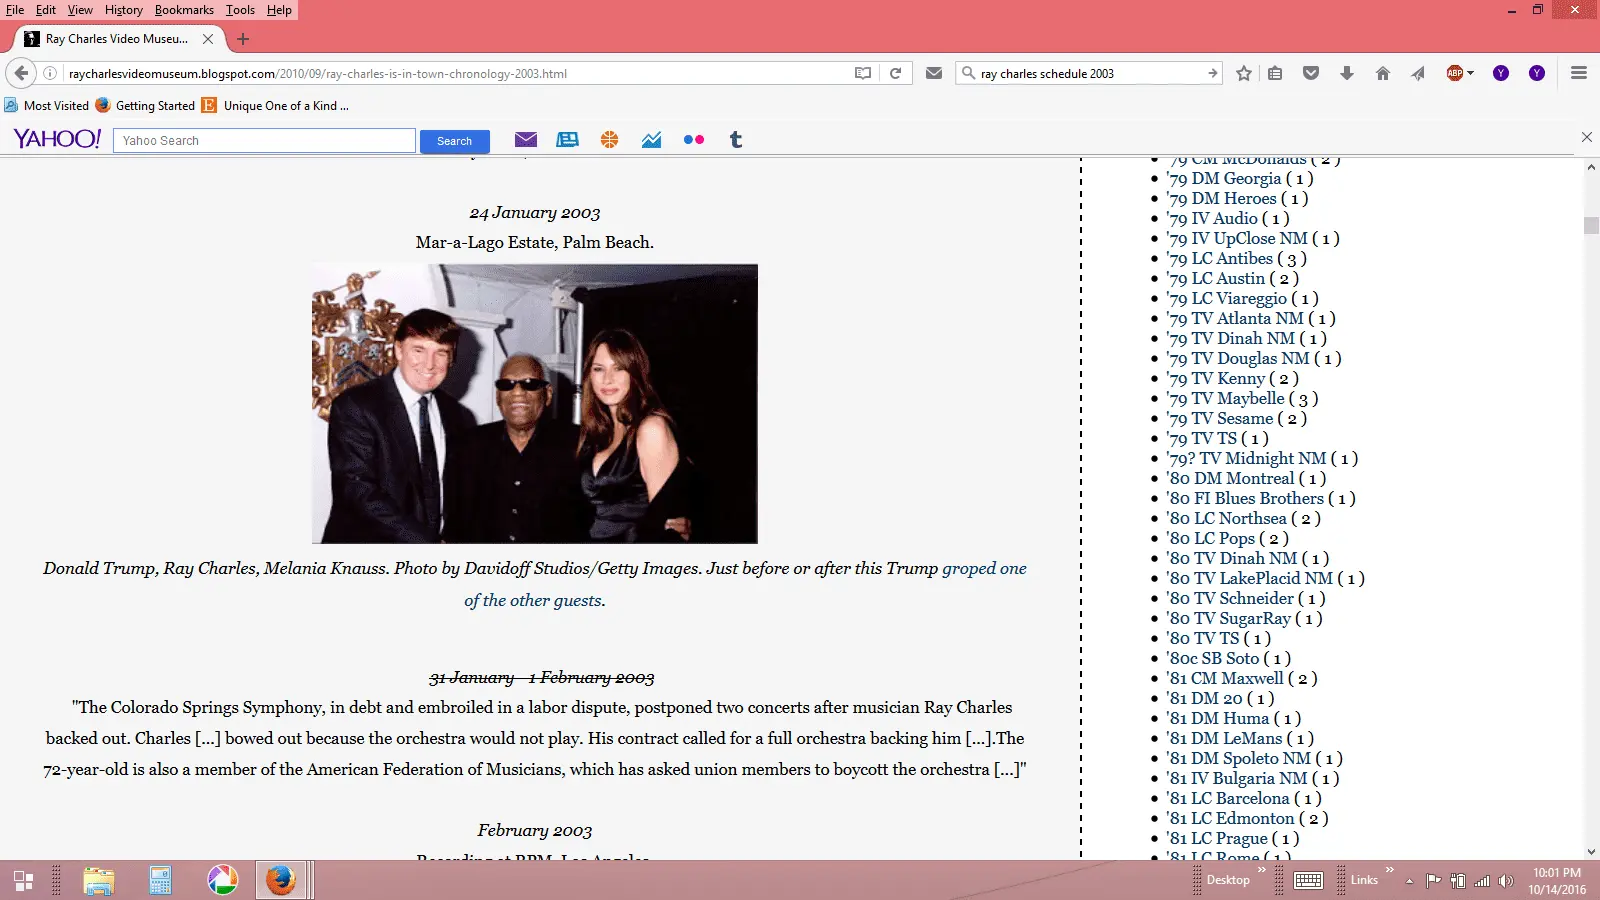This screenshot has width=1600, height=900.
Task: Open the new tab plus button
Action: [x=243, y=39]
